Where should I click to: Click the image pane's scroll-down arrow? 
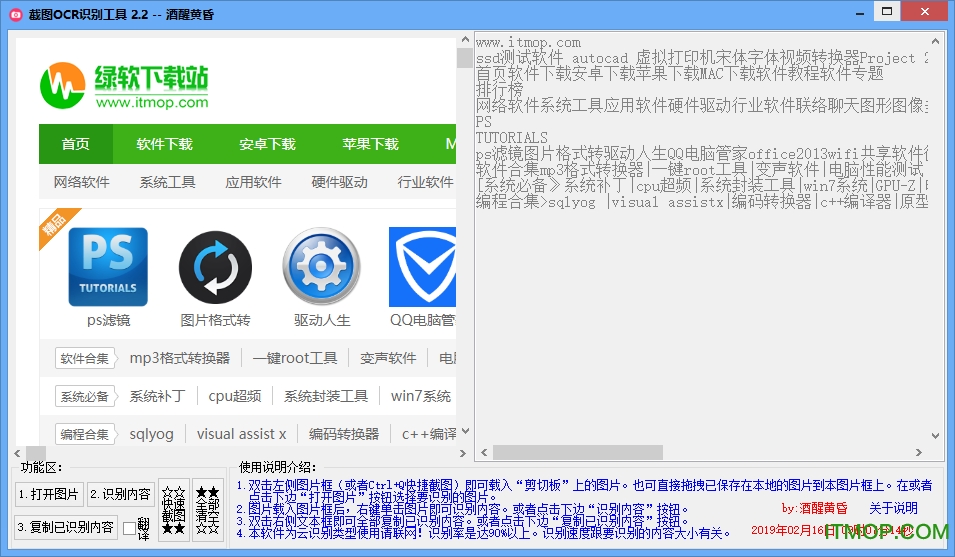coord(465,431)
